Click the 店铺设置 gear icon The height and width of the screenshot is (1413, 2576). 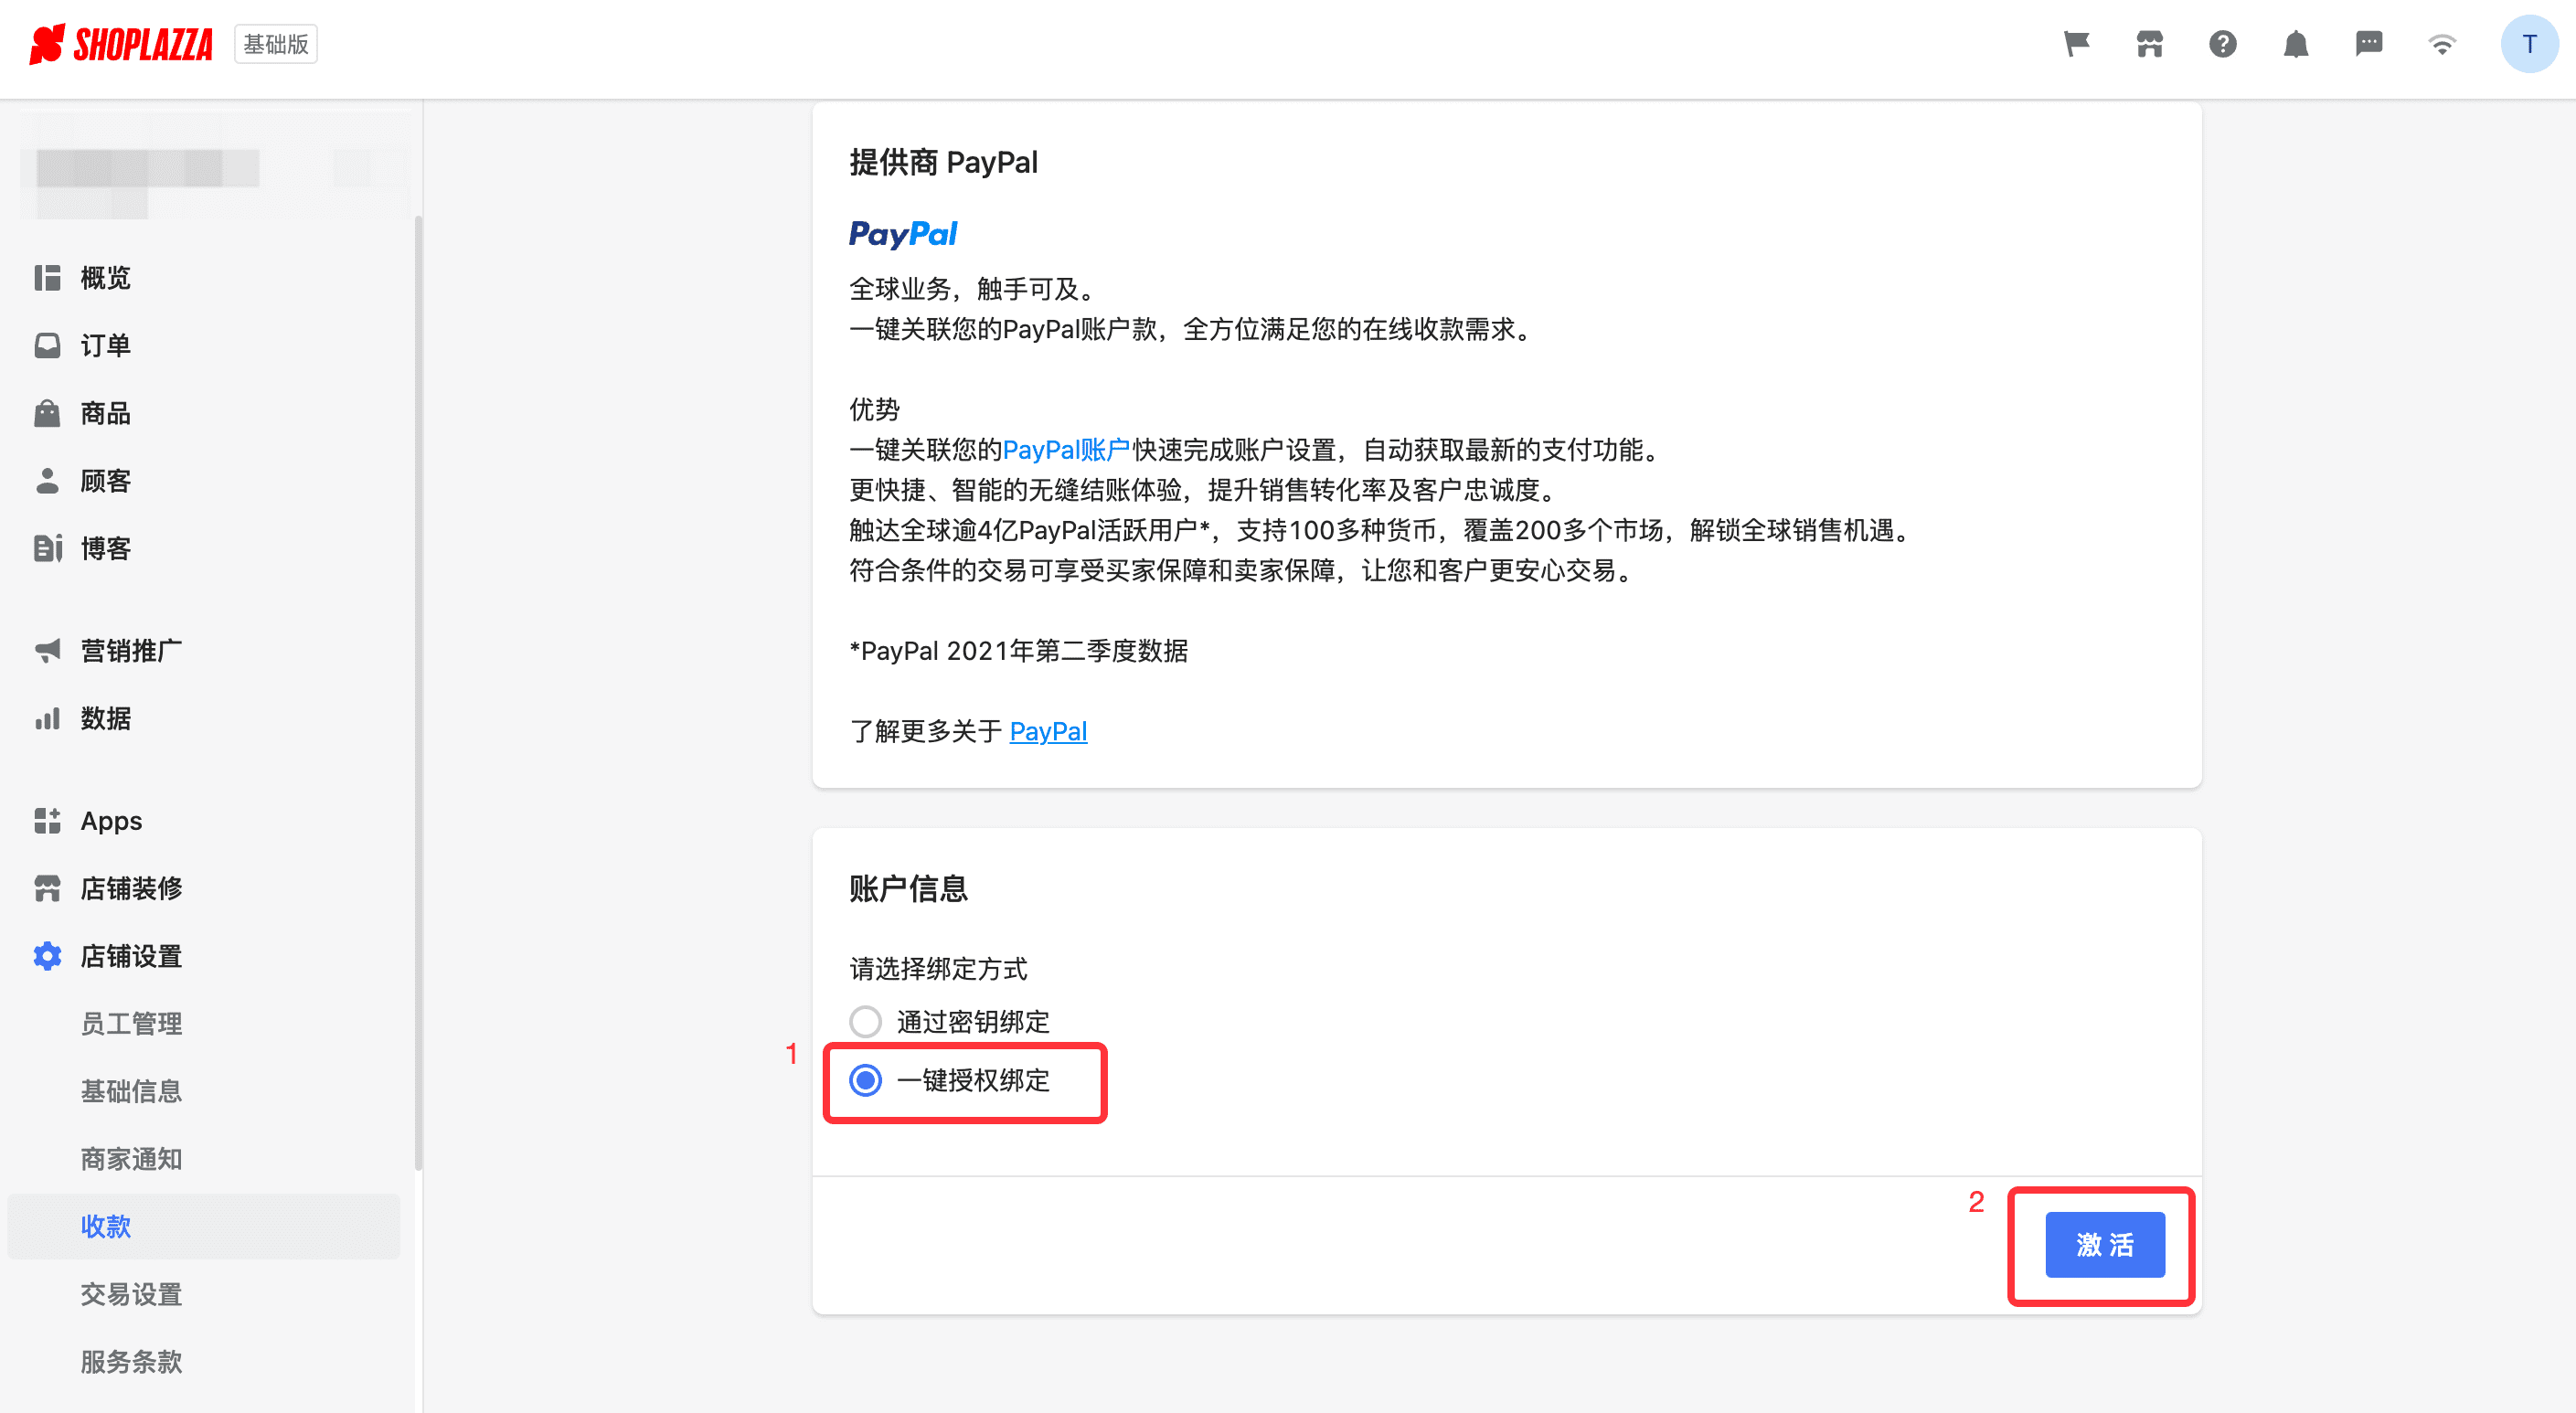pos(47,956)
